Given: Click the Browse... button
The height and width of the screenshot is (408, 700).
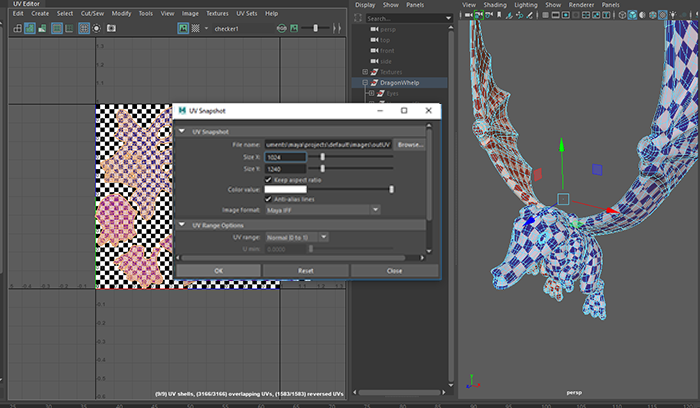Looking at the screenshot, I should 410,145.
